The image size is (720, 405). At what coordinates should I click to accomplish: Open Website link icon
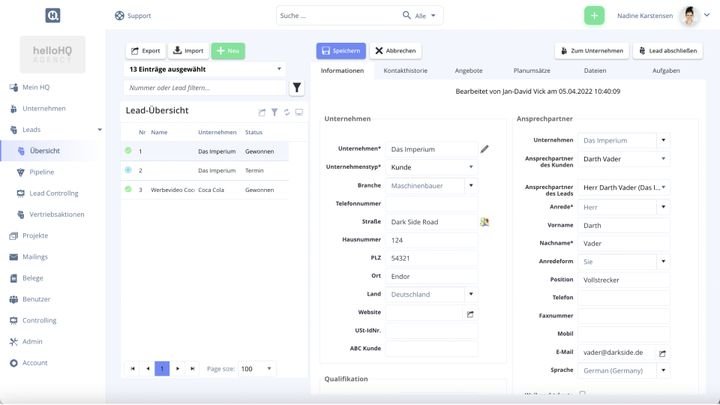coord(470,315)
